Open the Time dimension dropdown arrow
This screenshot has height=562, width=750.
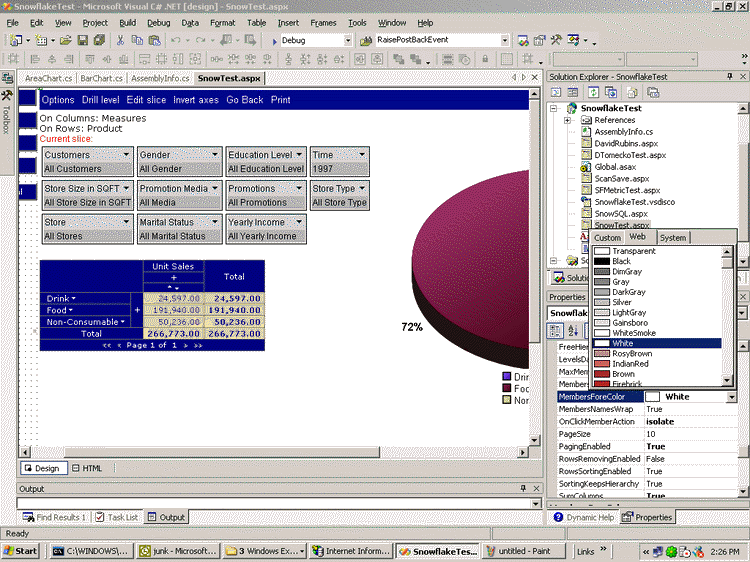pyautogui.click(x=362, y=154)
